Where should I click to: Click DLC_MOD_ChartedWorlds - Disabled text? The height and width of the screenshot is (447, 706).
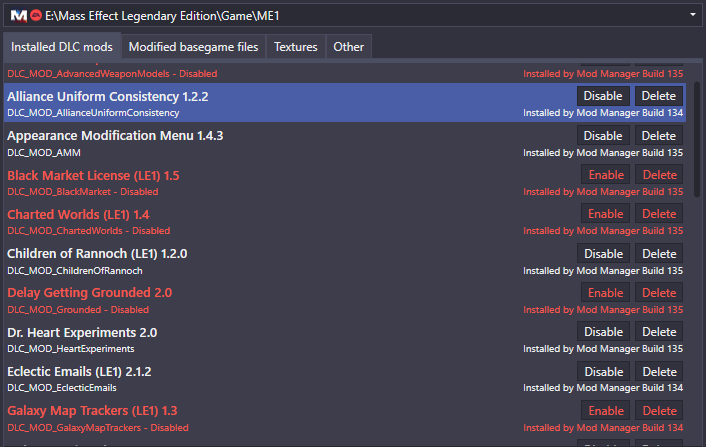(89, 231)
